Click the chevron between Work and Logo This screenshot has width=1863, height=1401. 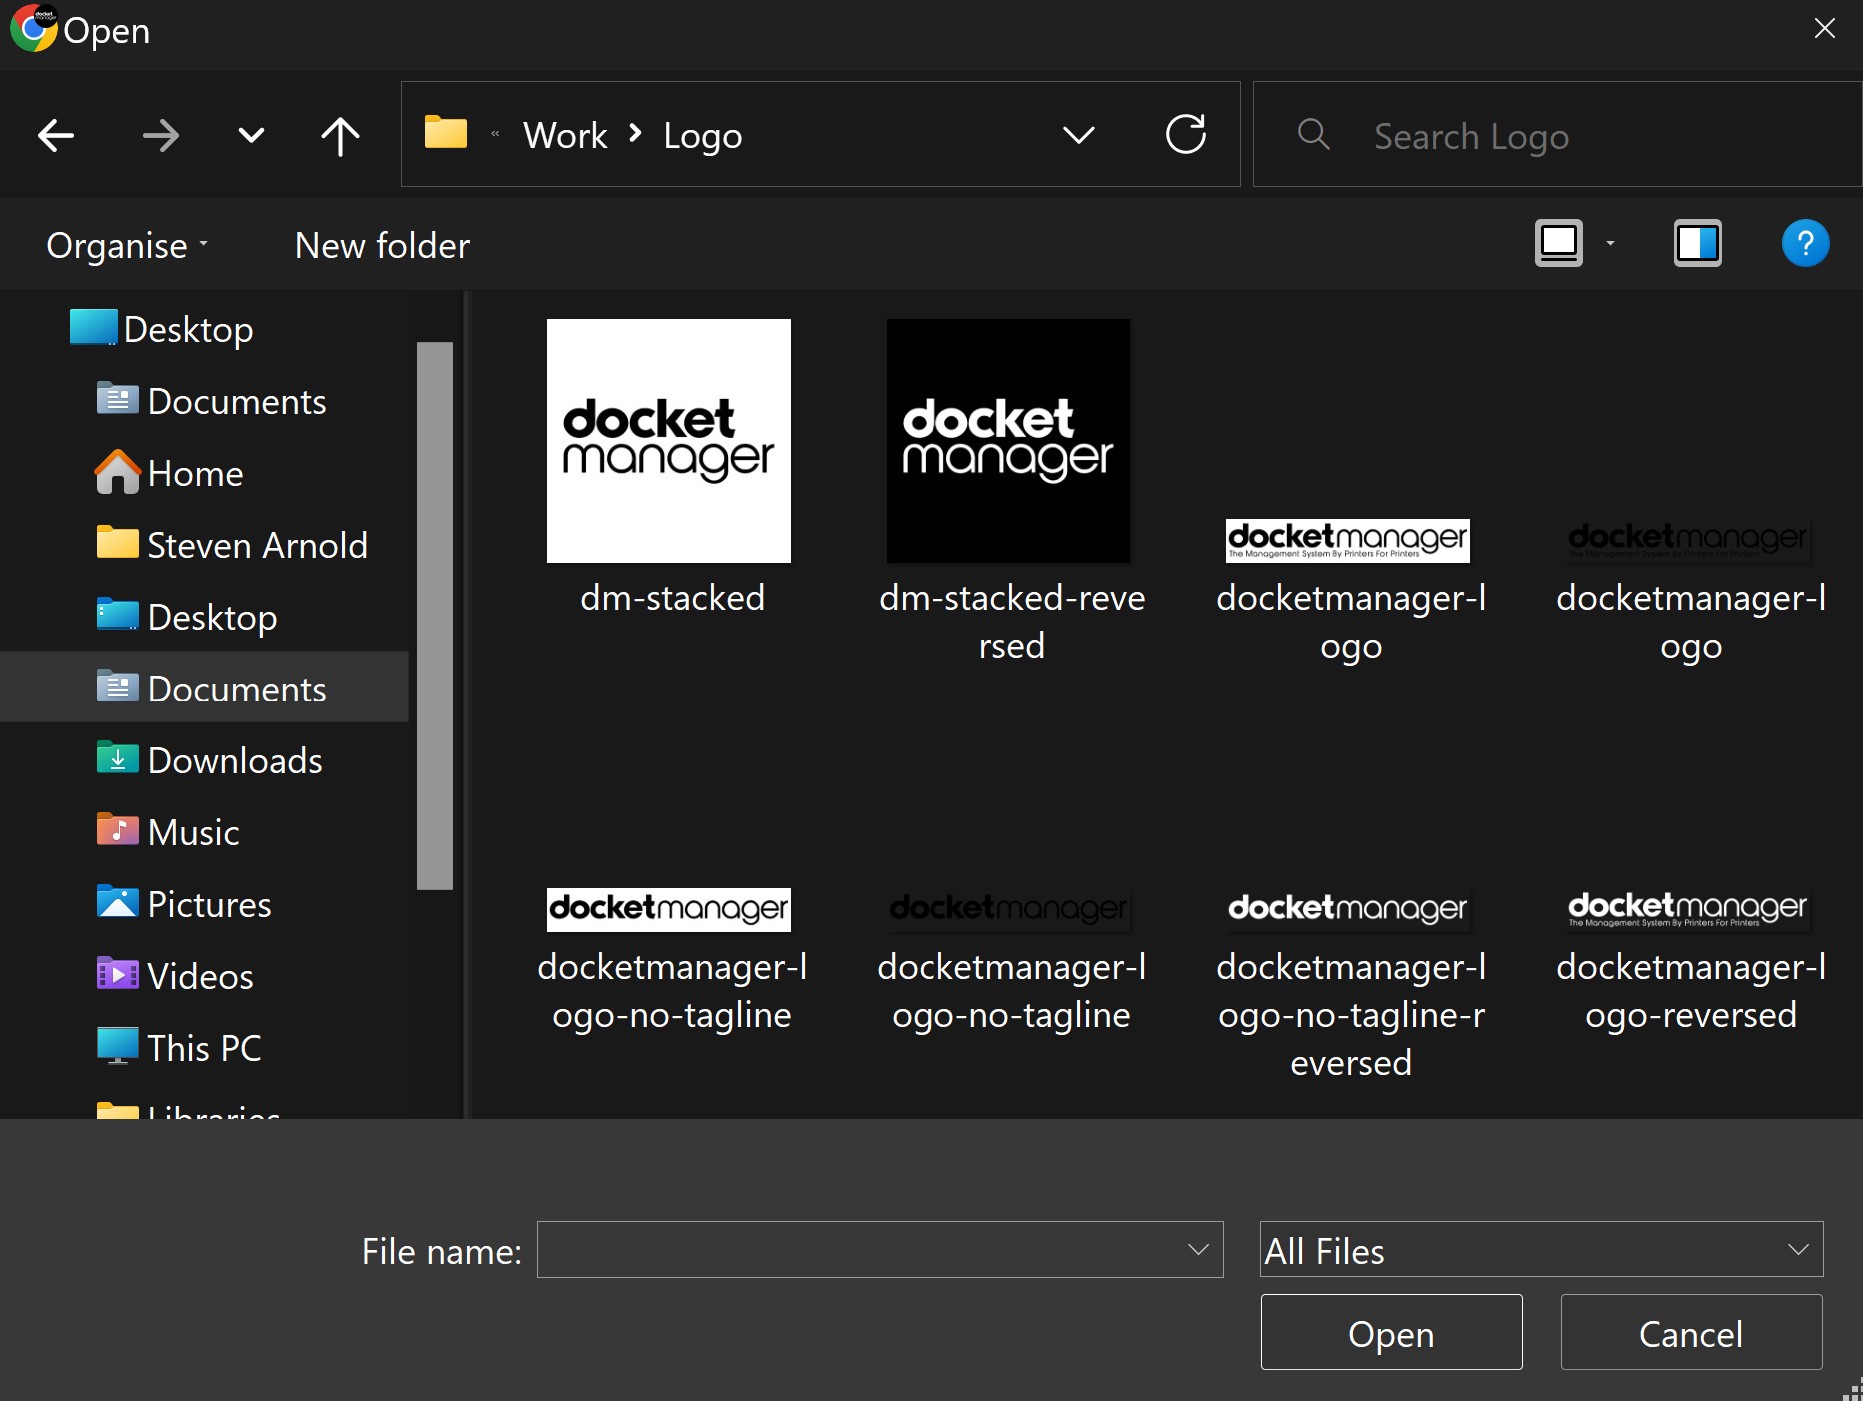tap(635, 134)
